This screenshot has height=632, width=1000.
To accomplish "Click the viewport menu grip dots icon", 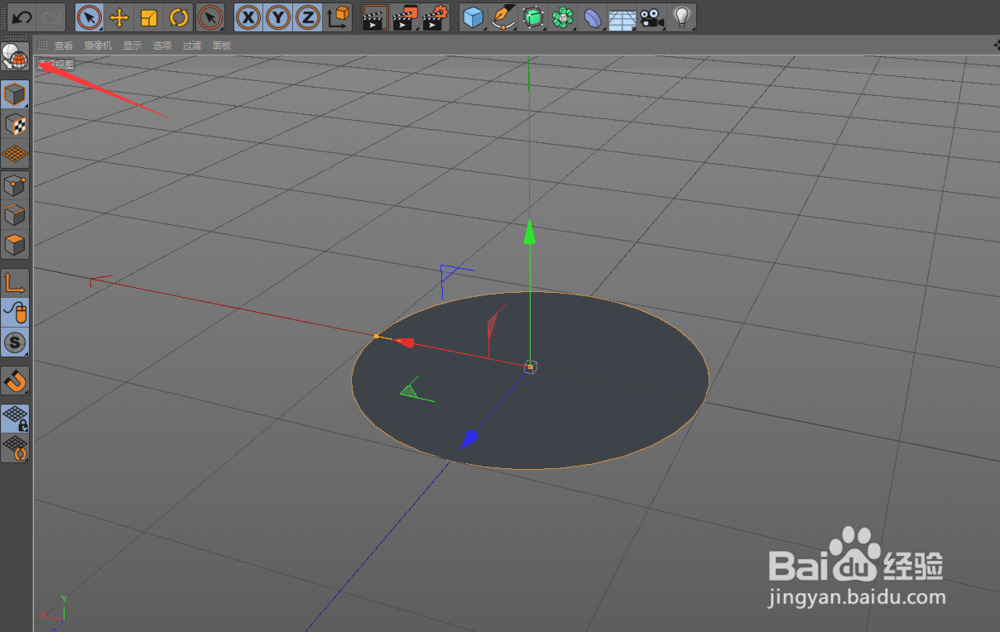I will pos(42,45).
